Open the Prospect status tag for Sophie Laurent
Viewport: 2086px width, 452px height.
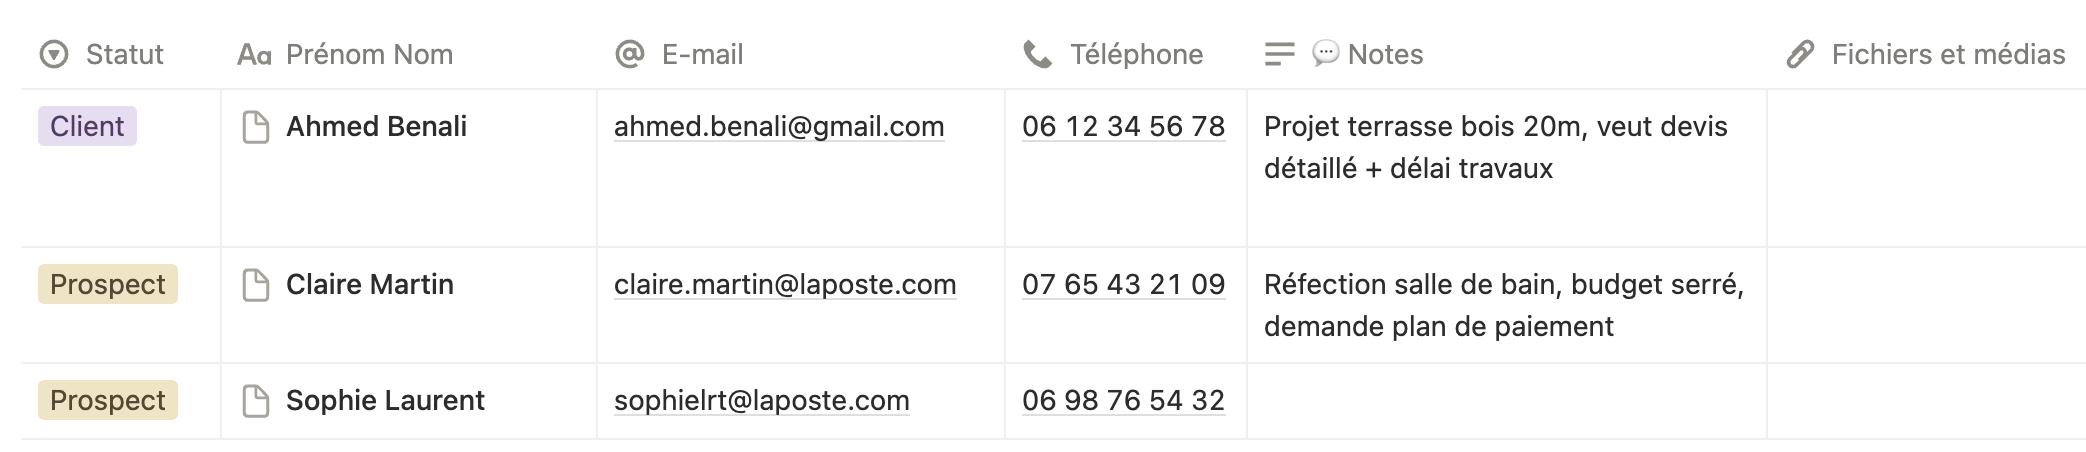(x=107, y=401)
